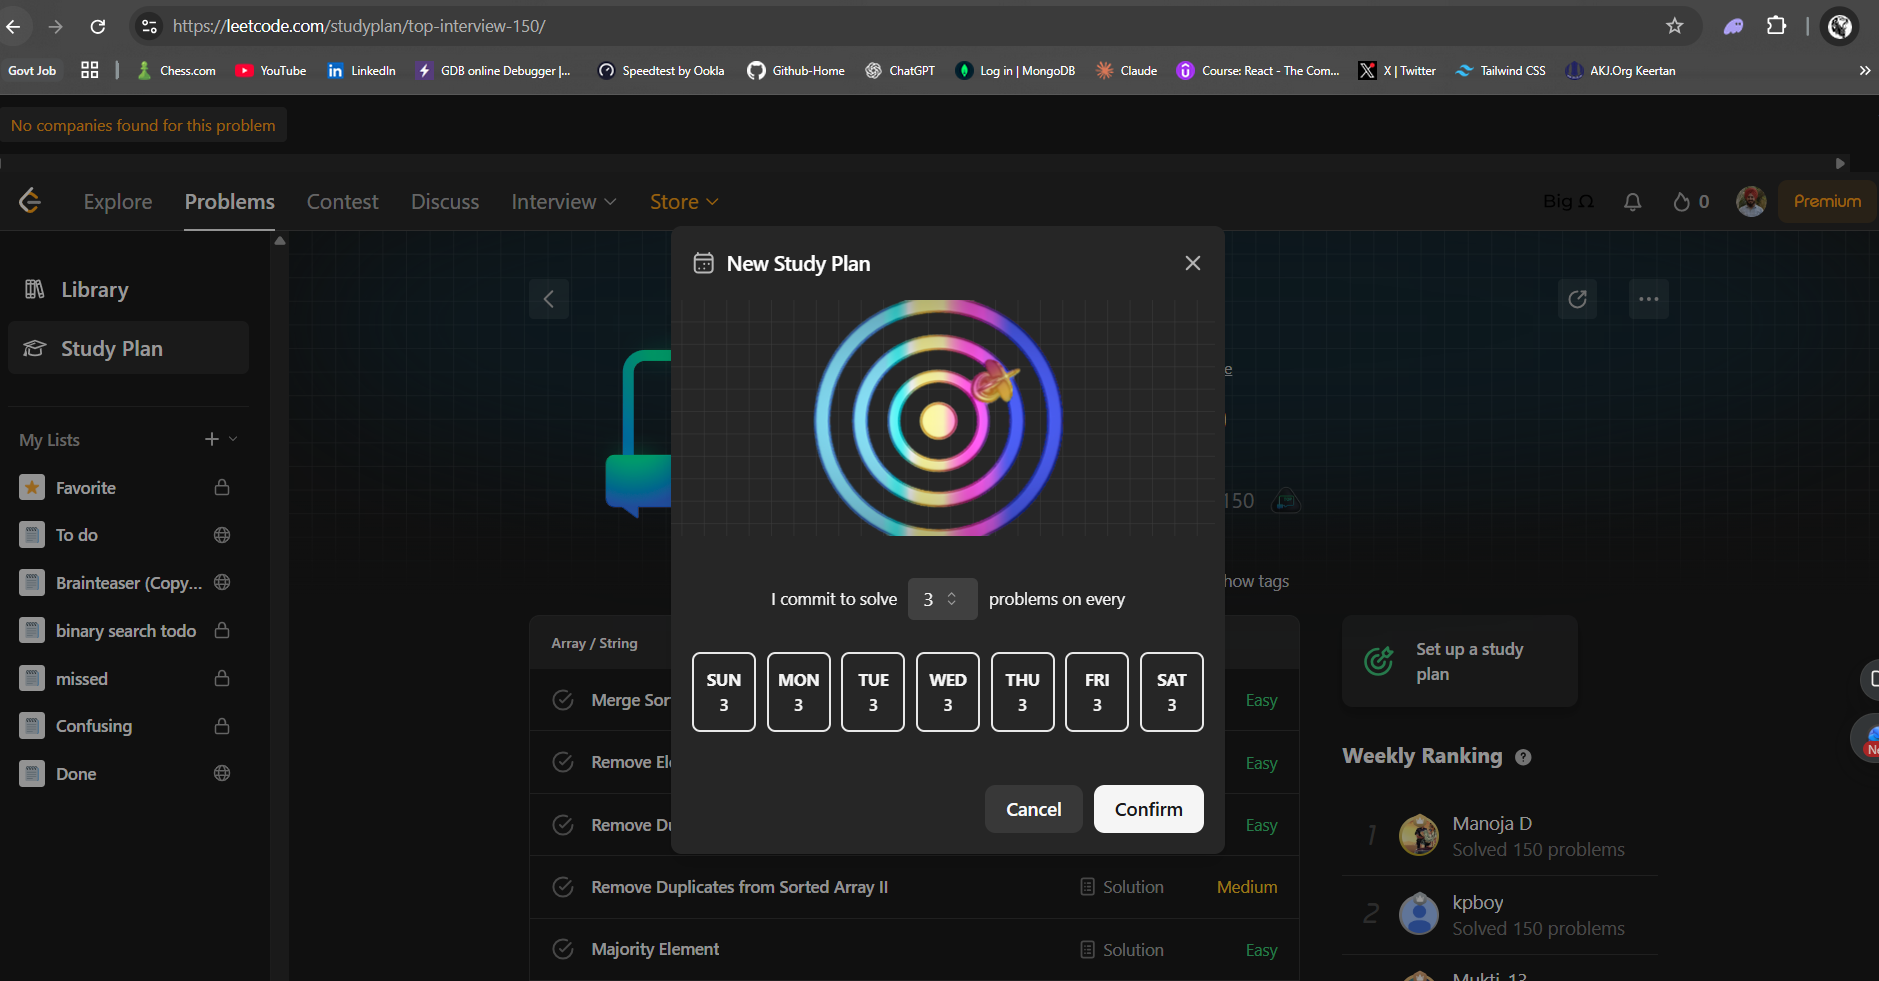Expand the Store dropdown menu
The width and height of the screenshot is (1879, 981).
pyautogui.click(x=684, y=202)
